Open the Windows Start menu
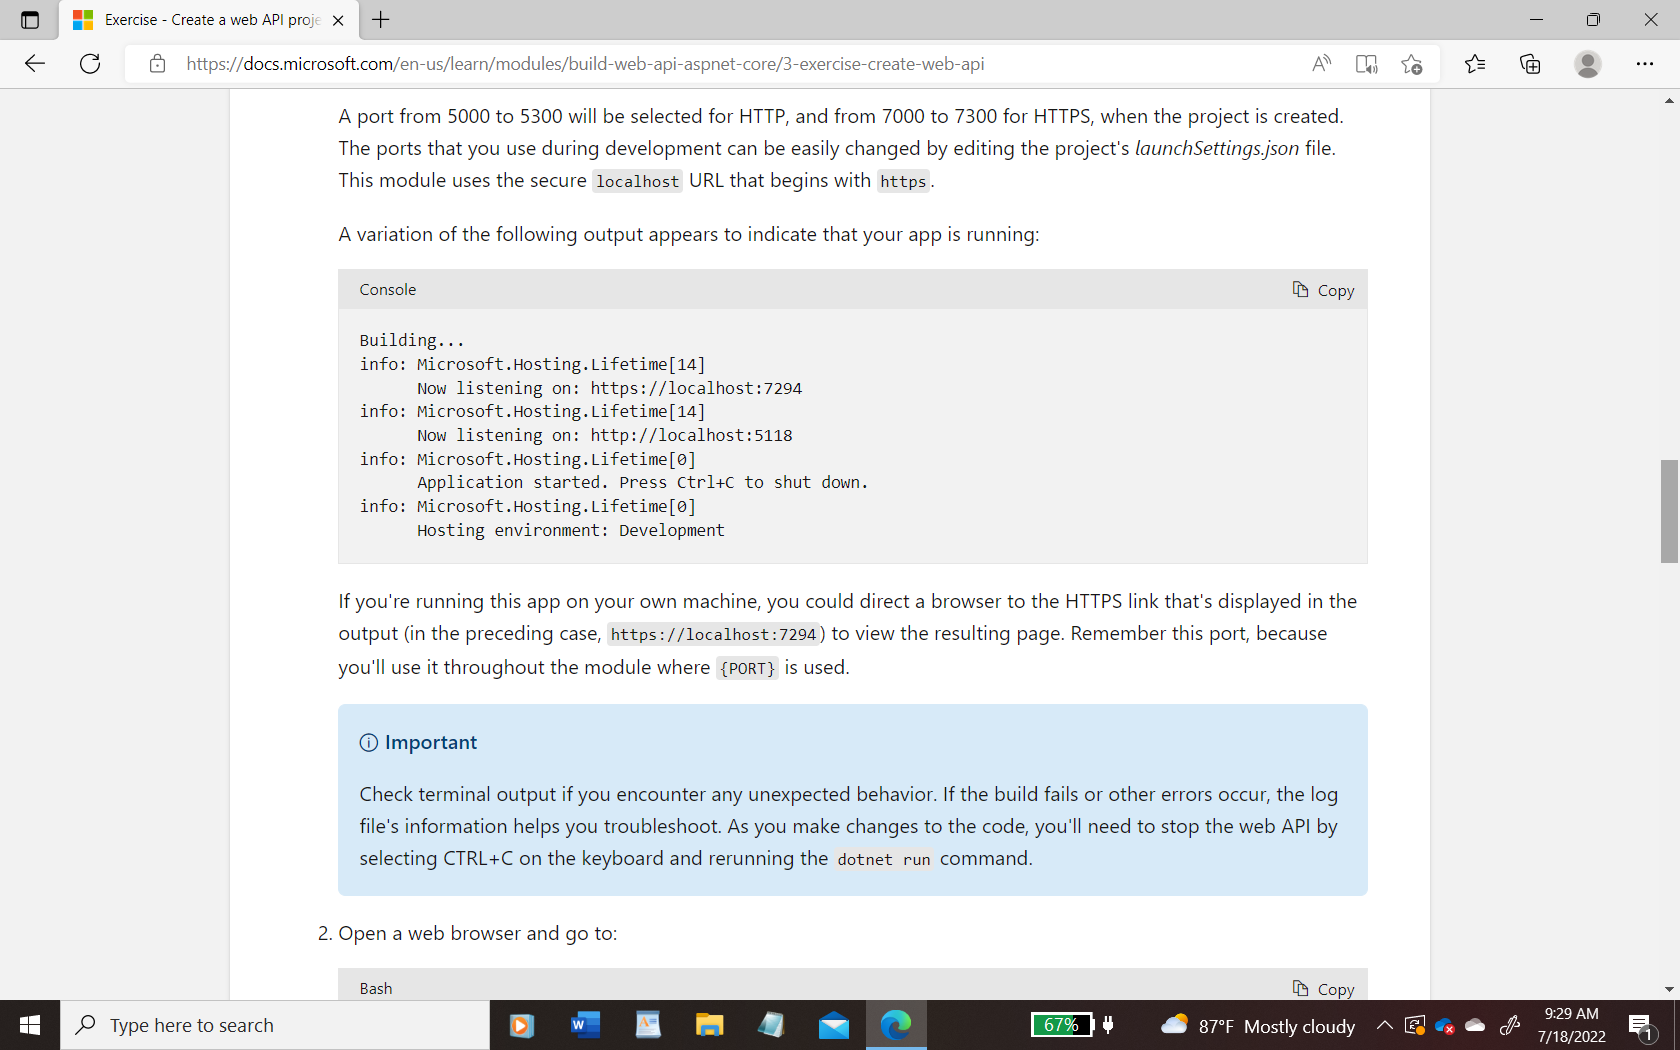 point(30,1025)
